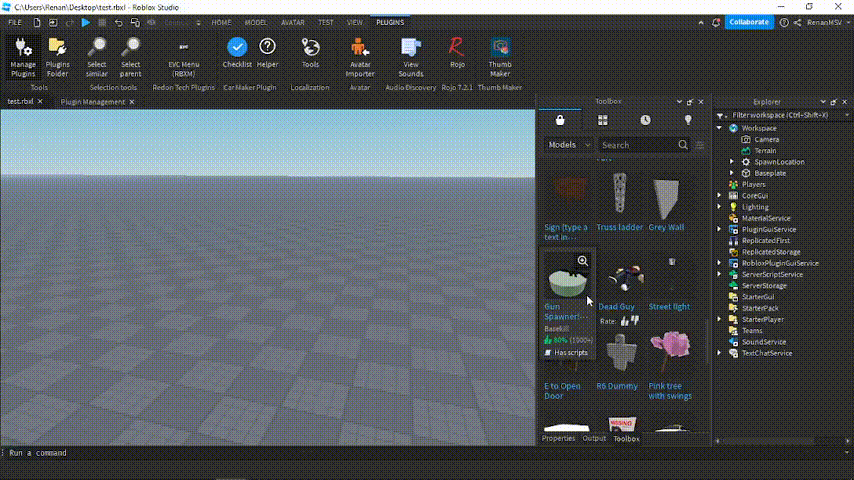Open the Plugin Management document tab
This screenshot has width=854, height=480.
93,102
